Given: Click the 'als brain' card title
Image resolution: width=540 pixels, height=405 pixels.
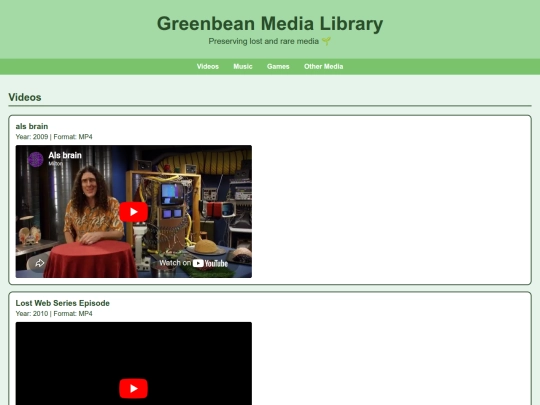Looking at the screenshot, I should 32,126.
